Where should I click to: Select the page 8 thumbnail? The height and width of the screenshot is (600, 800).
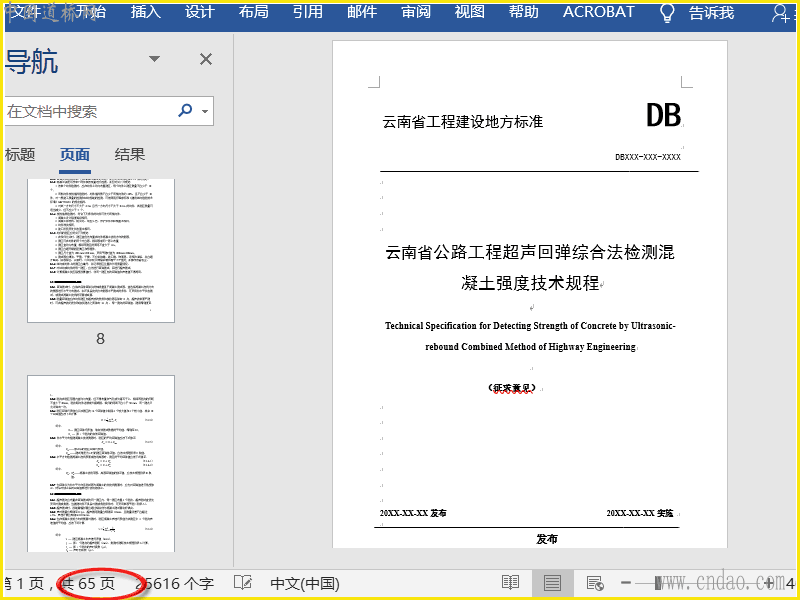101,251
